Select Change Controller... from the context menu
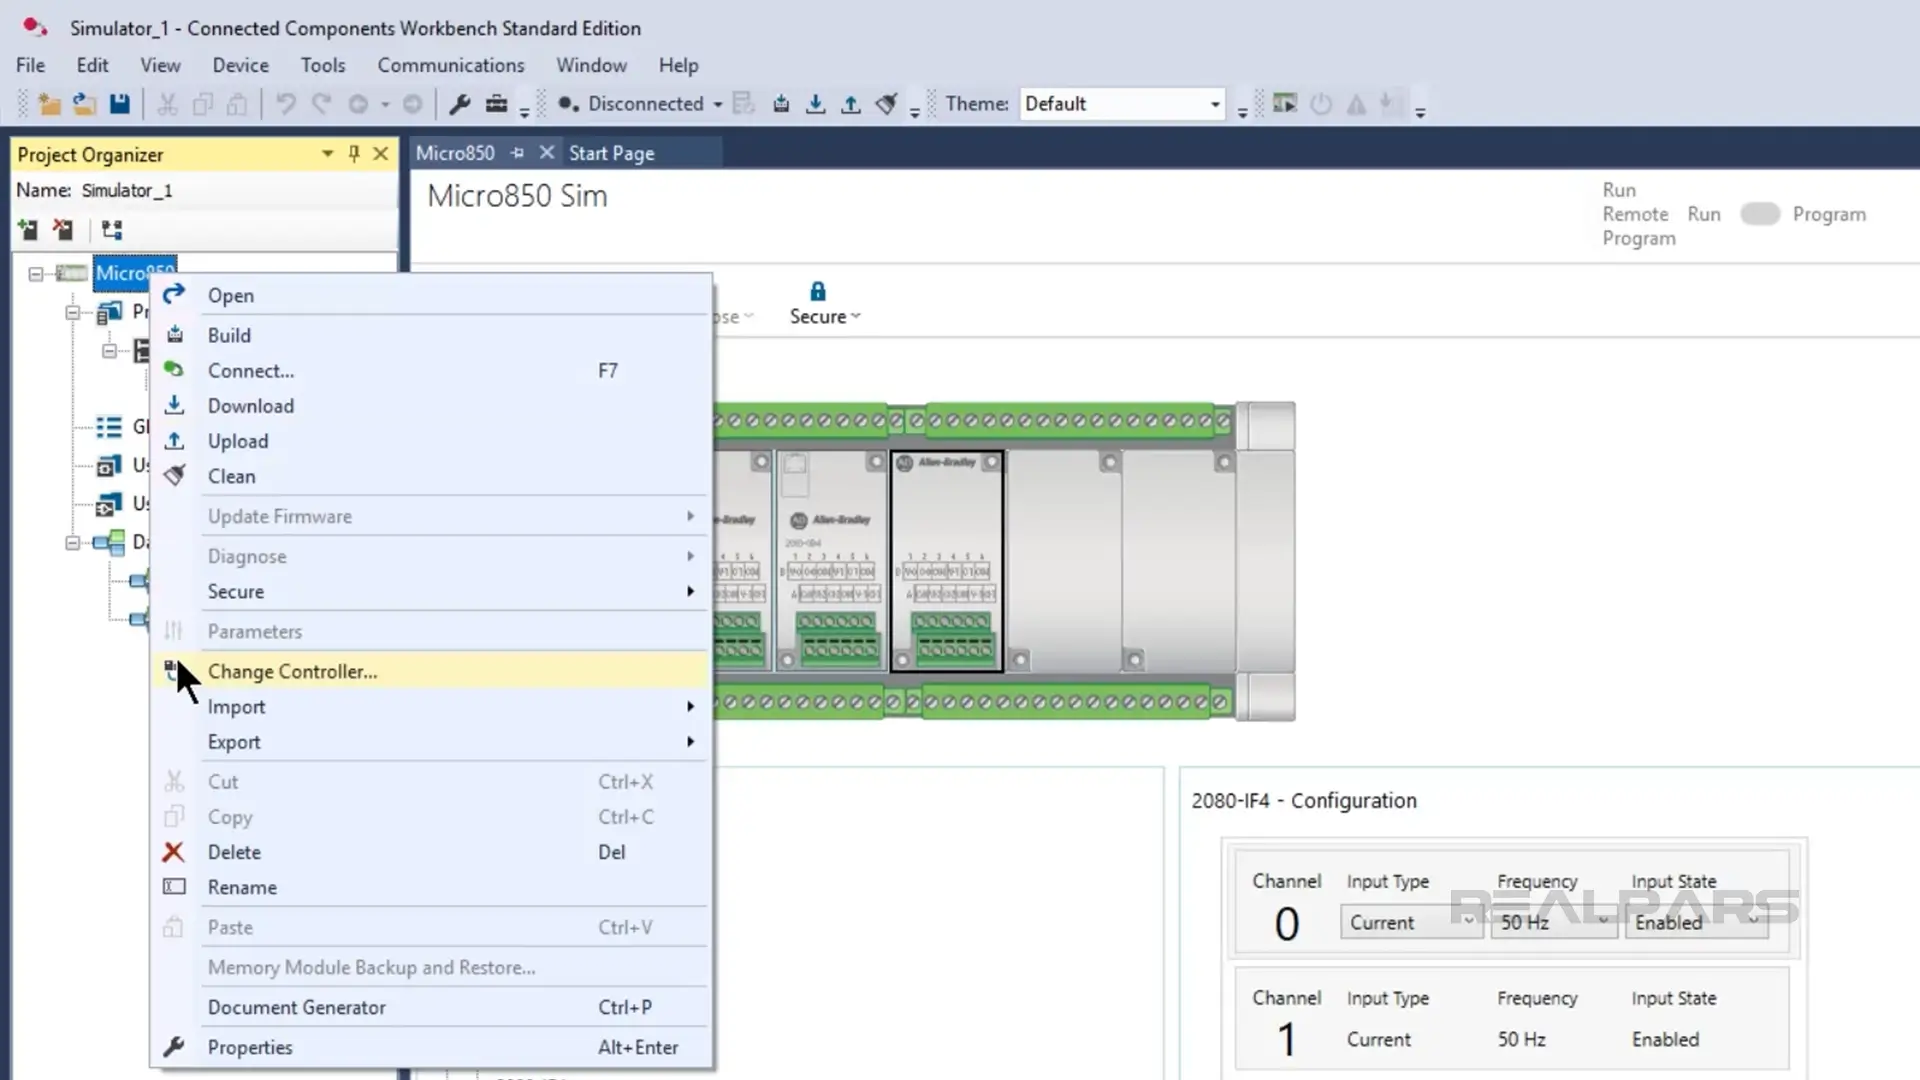This screenshot has width=1920, height=1080. pyautogui.click(x=431, y=671)
